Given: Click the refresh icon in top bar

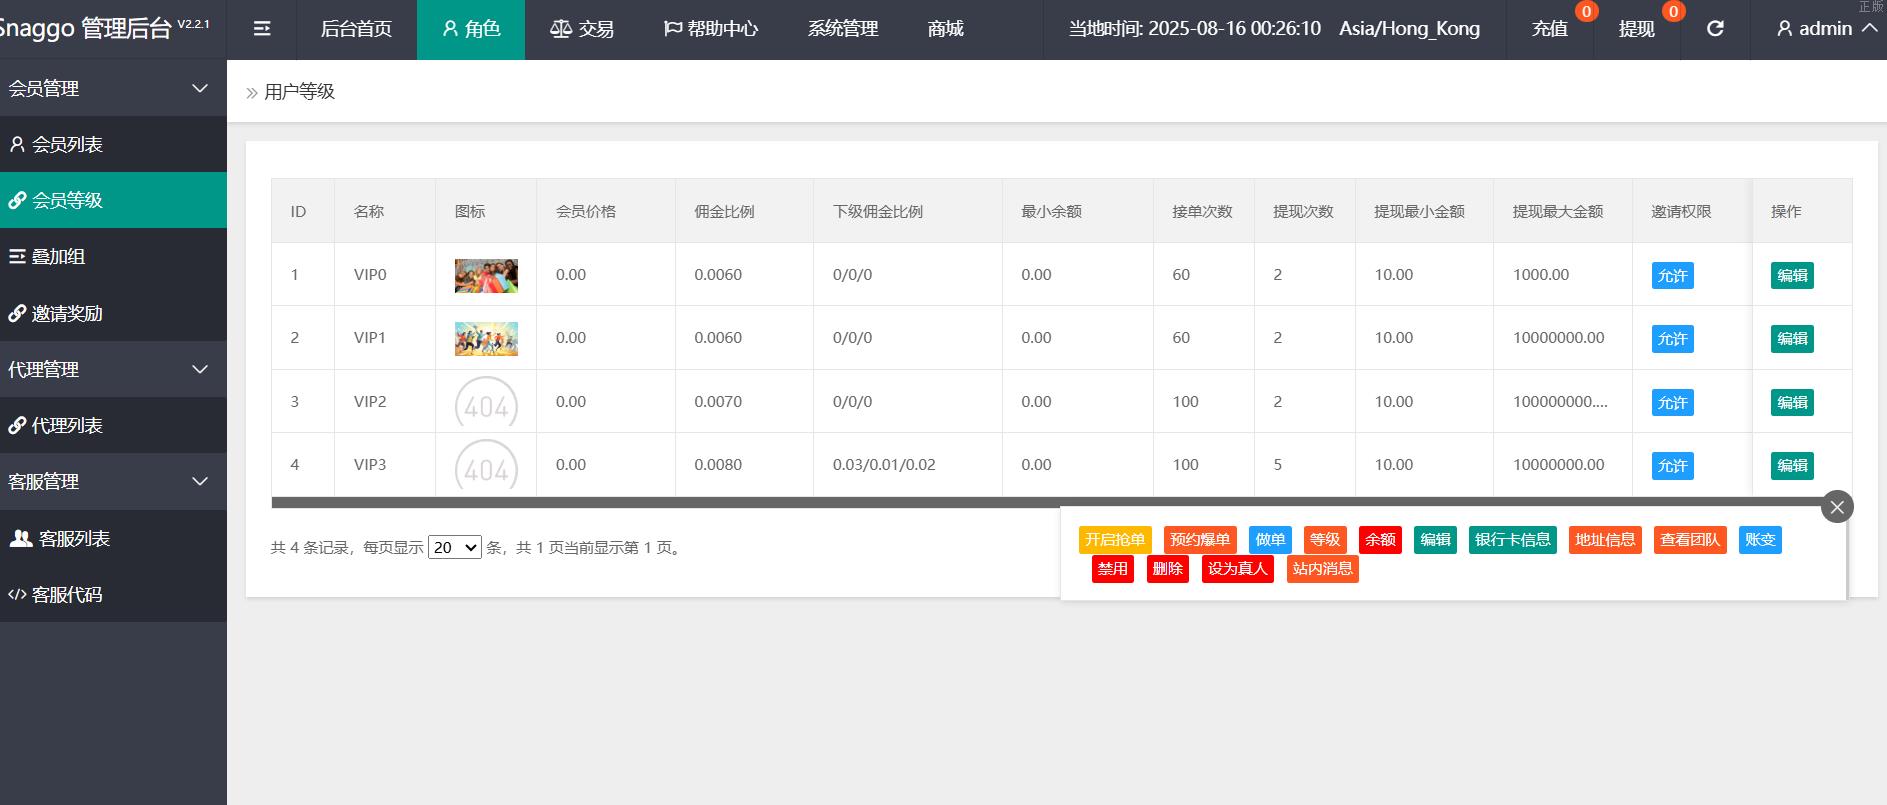Looking at the screenshot, I should [1715, 29].
